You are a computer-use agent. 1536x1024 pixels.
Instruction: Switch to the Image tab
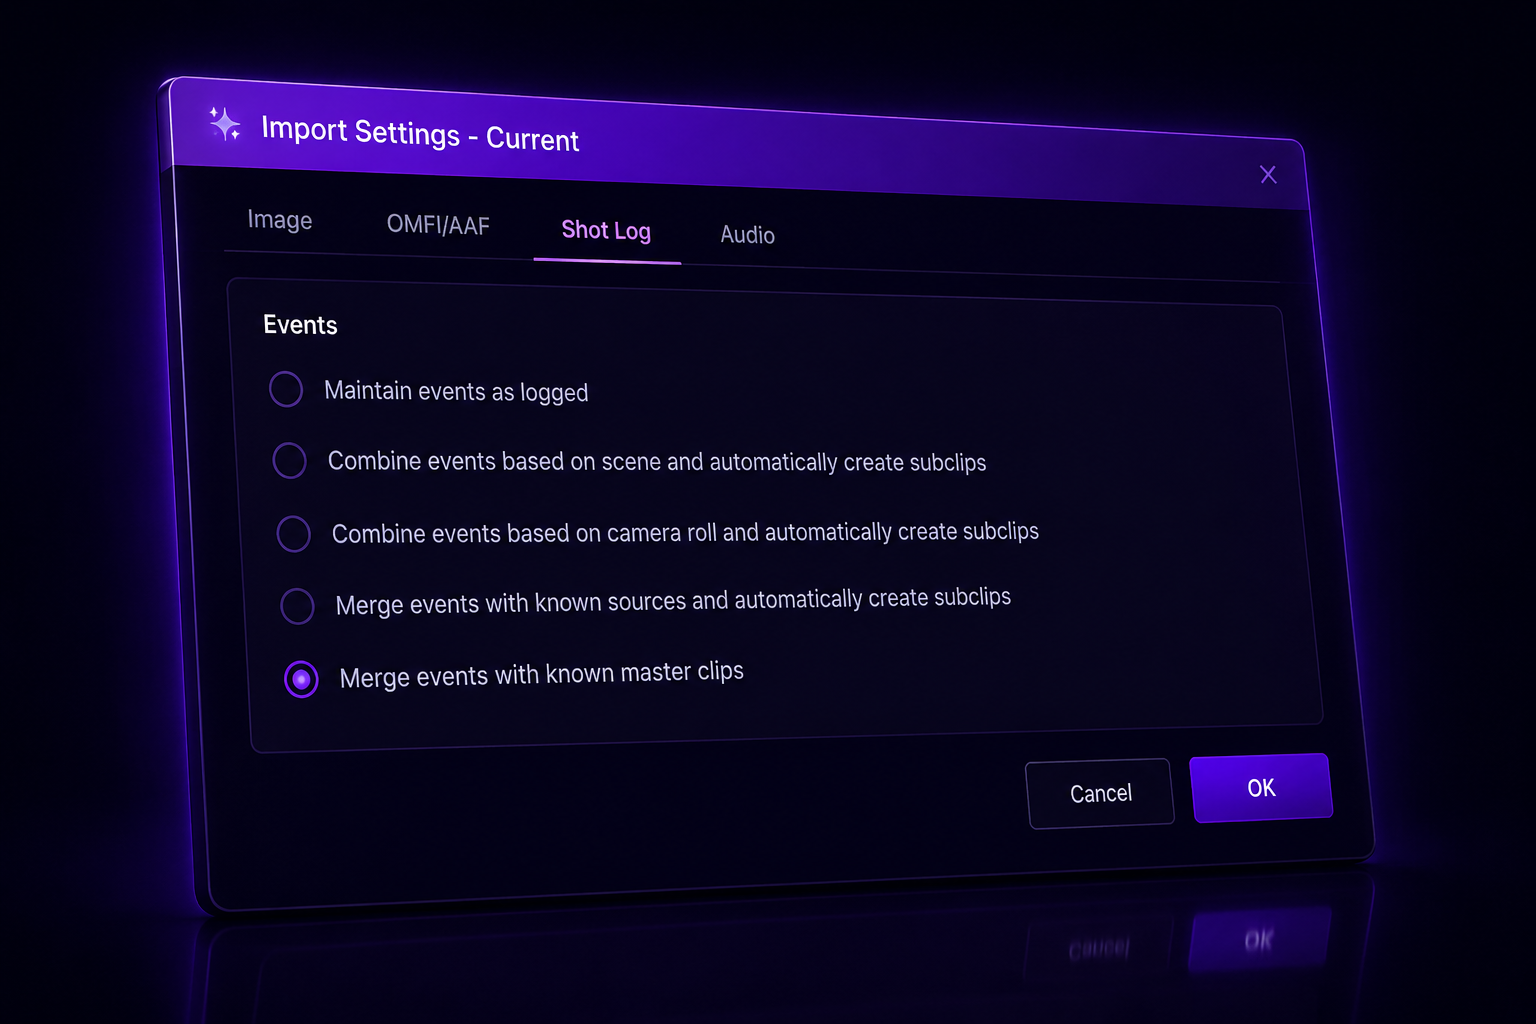click(x=280, y=220)
